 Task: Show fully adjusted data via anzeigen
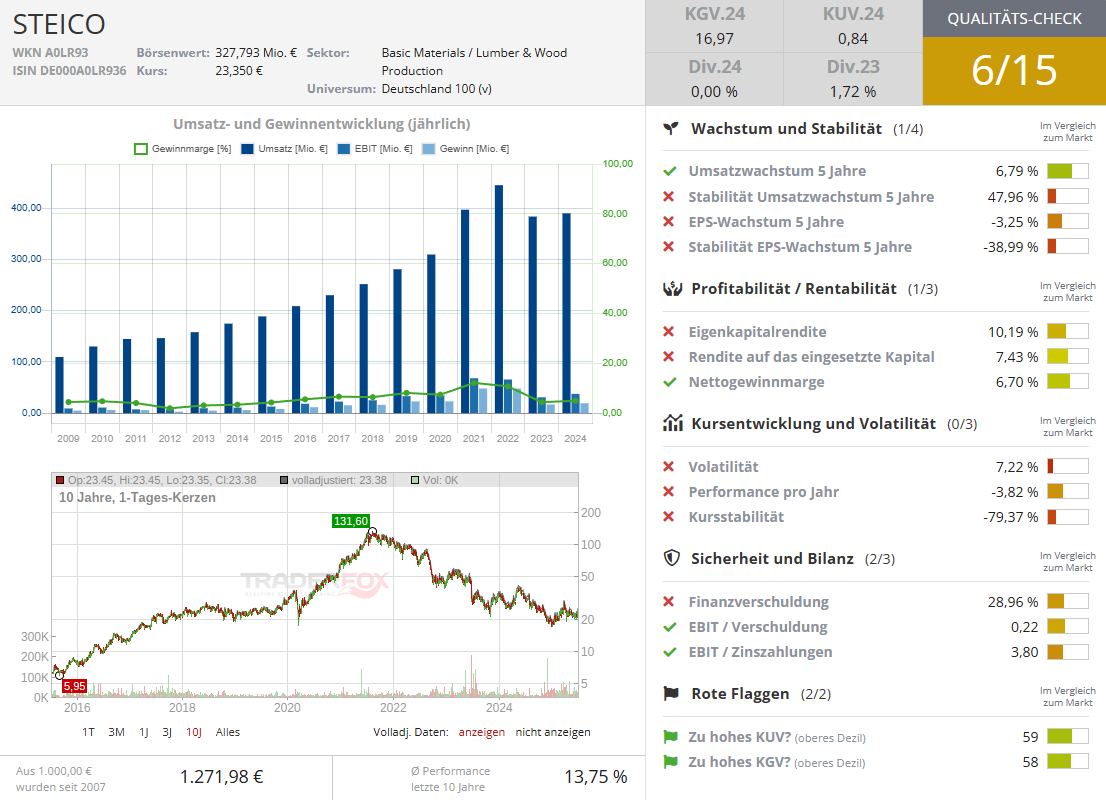[x=482, y=732]
